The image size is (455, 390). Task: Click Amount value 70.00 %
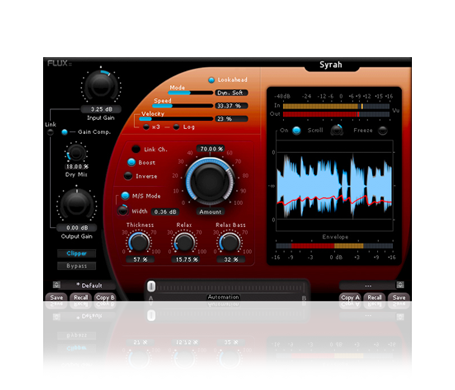click(211, 149)
